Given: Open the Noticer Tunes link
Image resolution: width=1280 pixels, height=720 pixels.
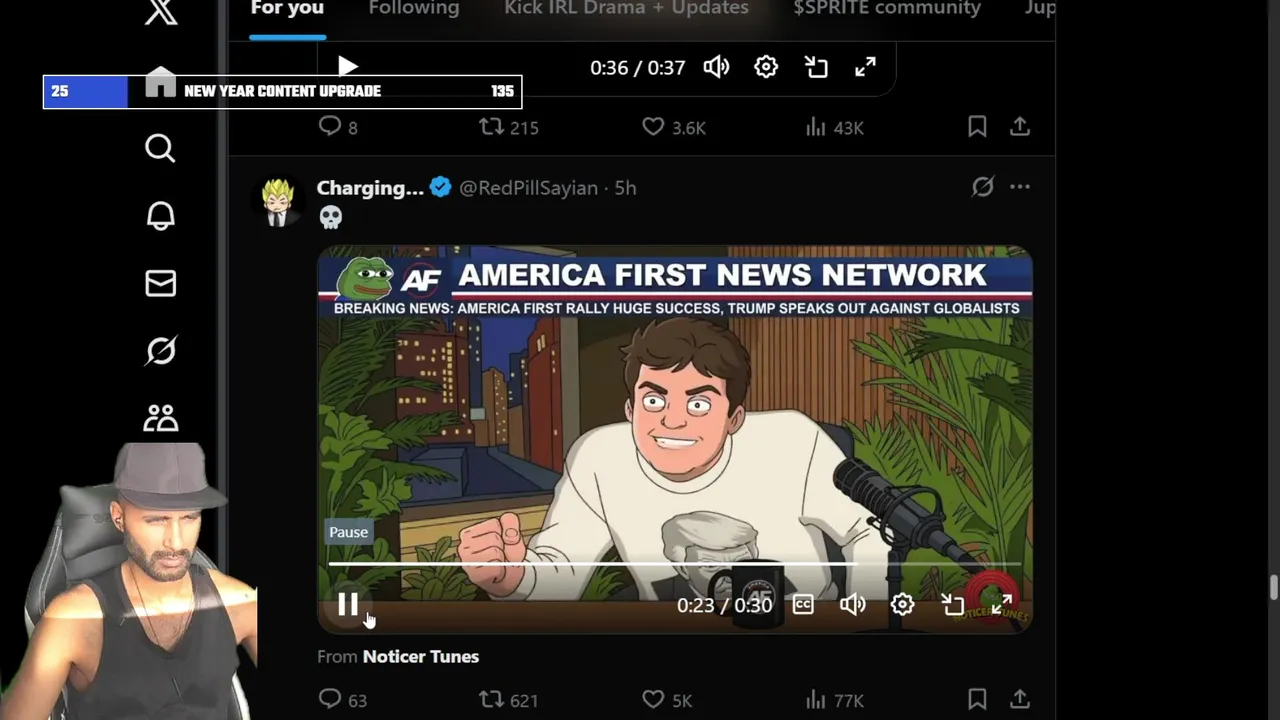Looking at the screenshot, I should click(420, 656).
